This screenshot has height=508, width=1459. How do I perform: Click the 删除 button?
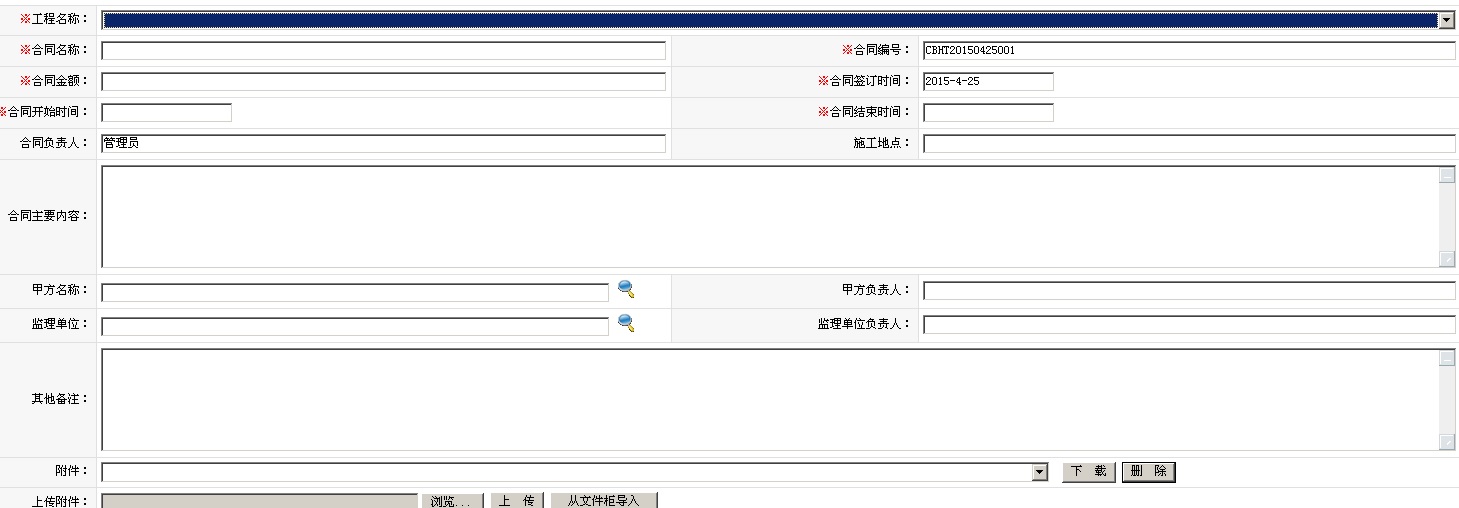(1148, 472)
